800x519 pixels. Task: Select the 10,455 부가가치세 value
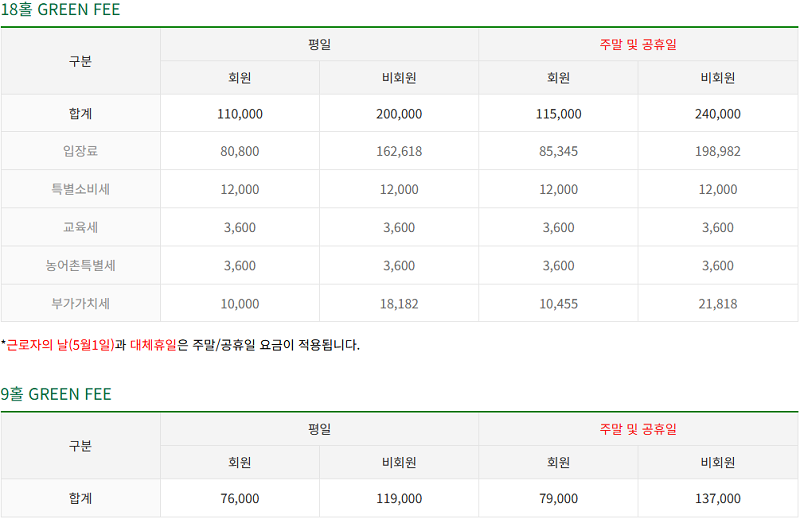click(x=559, y=304)
